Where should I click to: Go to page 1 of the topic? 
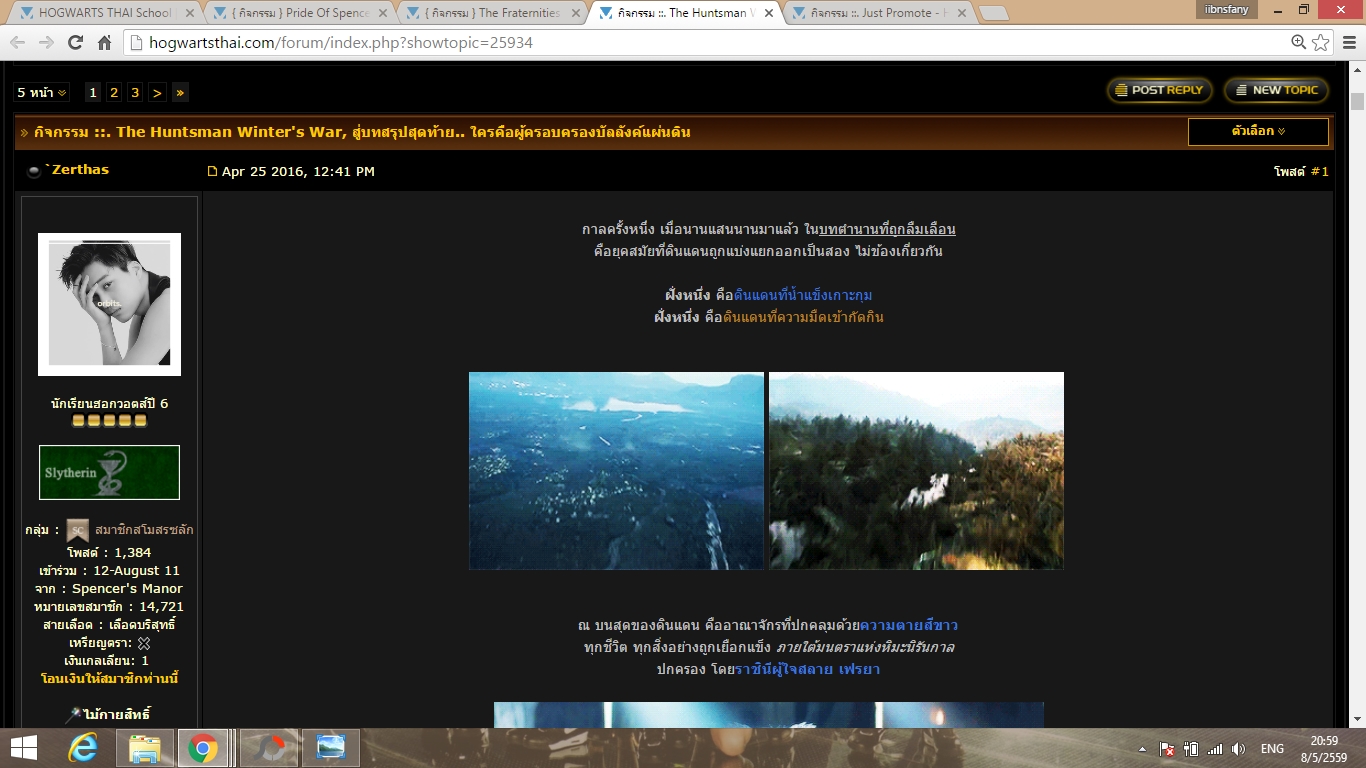pyautogui.click(x=93, y=92)
